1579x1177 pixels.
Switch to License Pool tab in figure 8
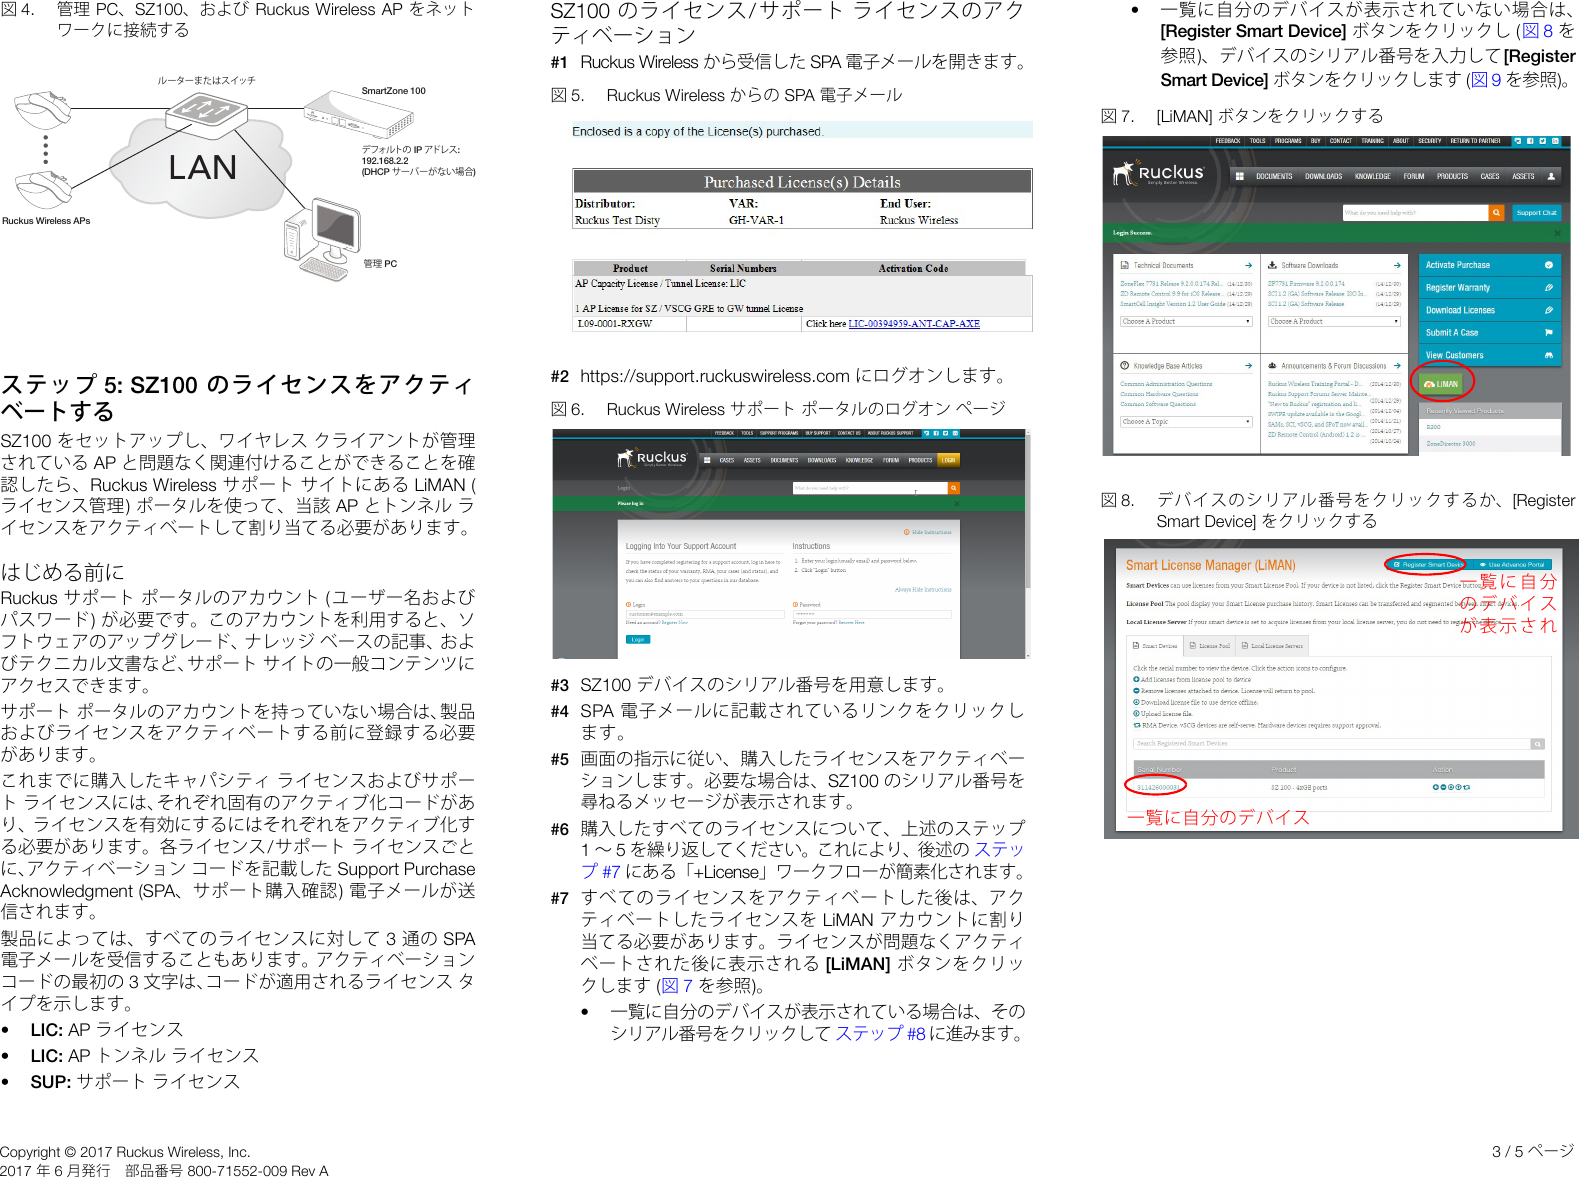[x=1210, y=646]
